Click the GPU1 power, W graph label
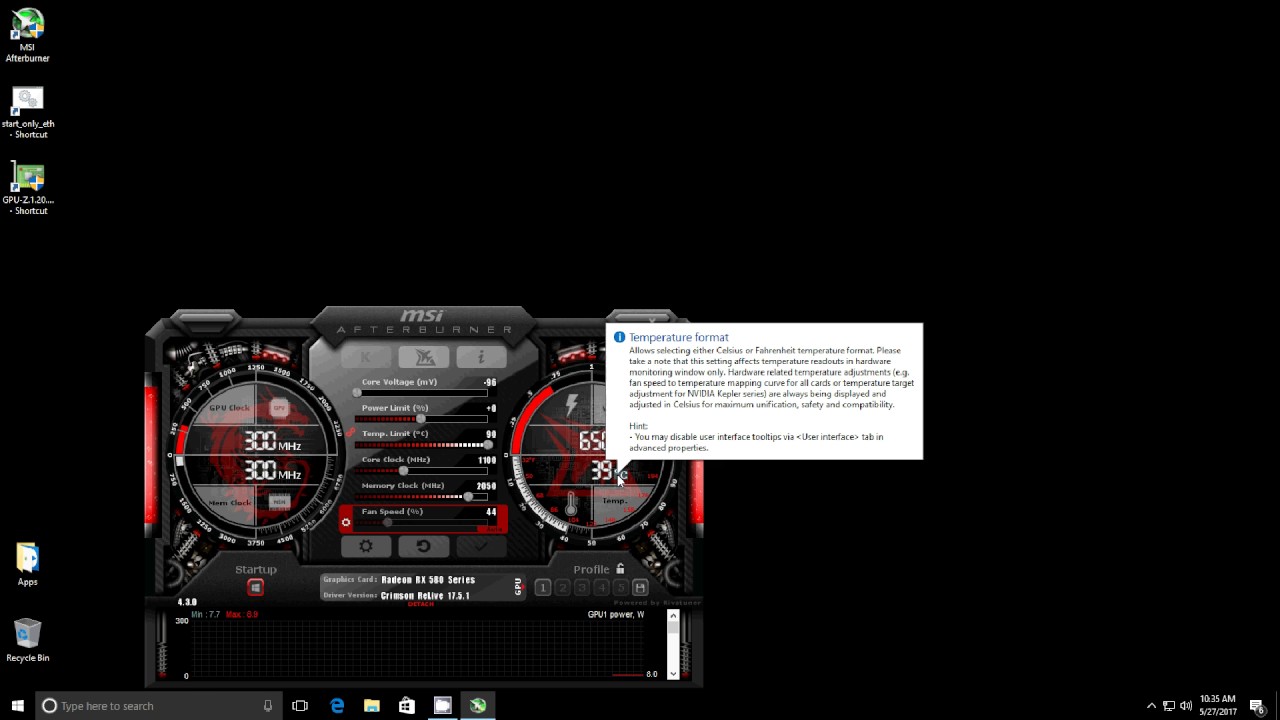 tap(616, 614)
